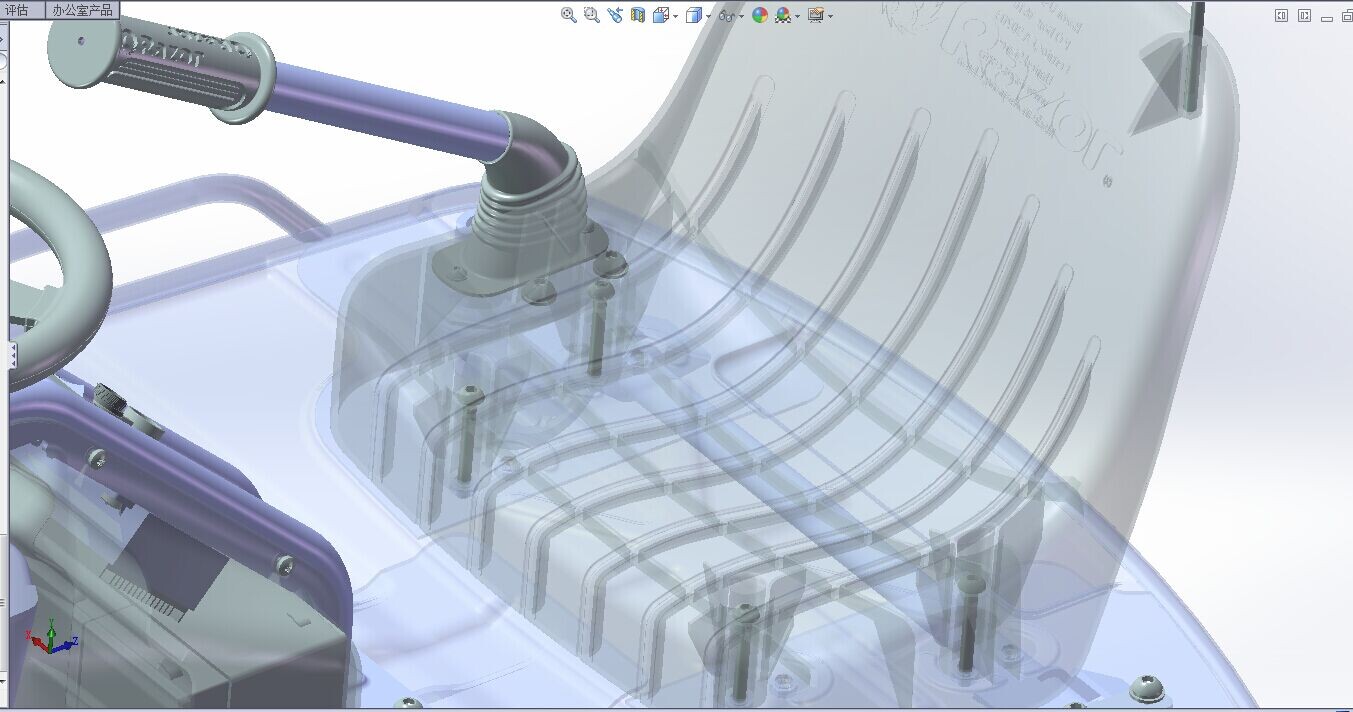Click the collapse-left panel window button
1353x712 pixels.
(x=1281, y=15)
